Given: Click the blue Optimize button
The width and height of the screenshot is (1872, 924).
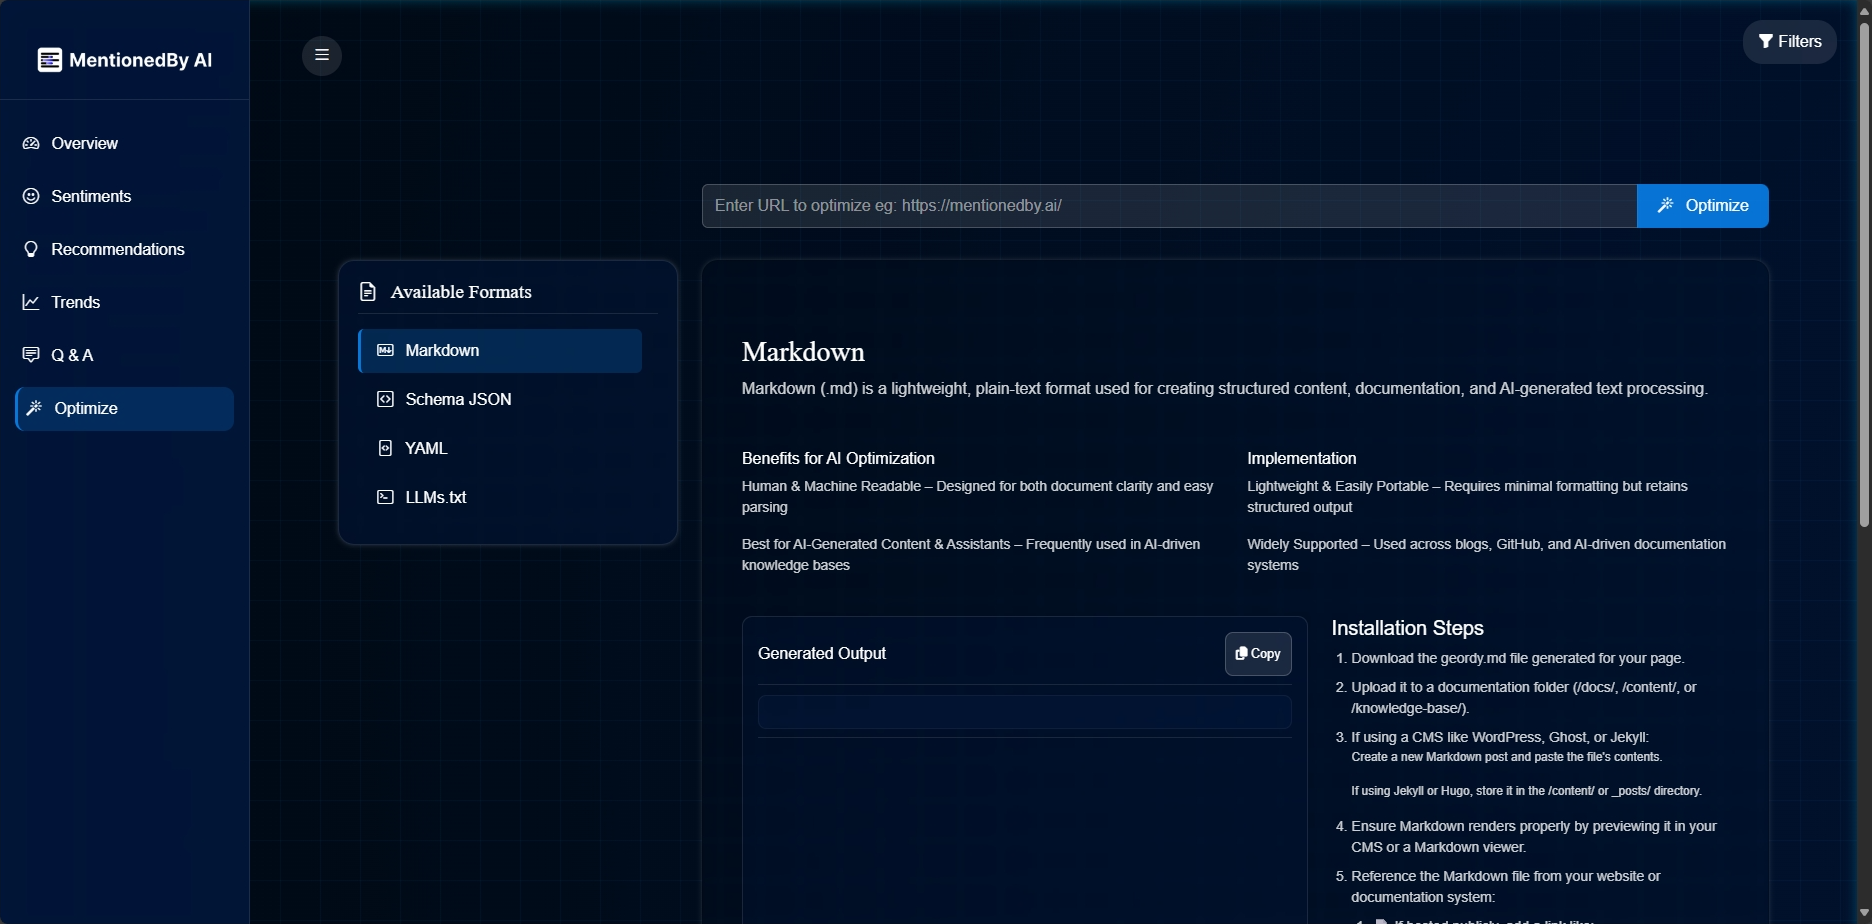Looking at the screenshot, I should coord(1703,206).
